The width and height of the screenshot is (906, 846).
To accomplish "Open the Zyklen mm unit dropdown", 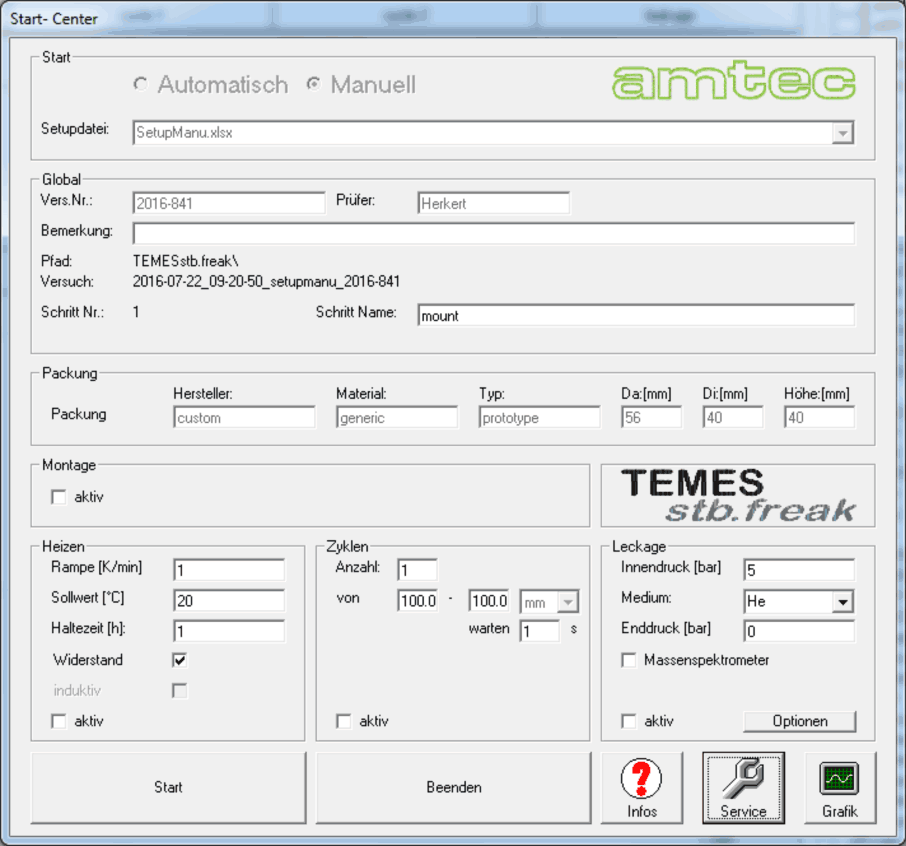I will [x=568, y=602].
